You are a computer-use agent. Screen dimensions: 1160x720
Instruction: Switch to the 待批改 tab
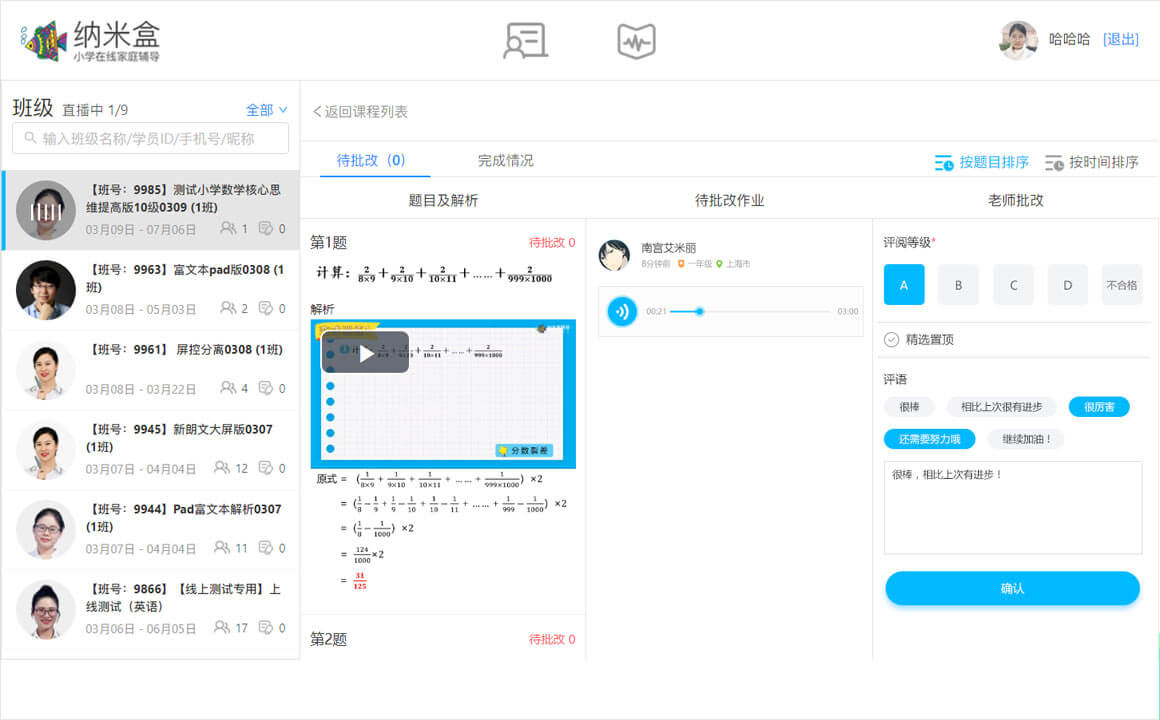click(x=369, y=160)
